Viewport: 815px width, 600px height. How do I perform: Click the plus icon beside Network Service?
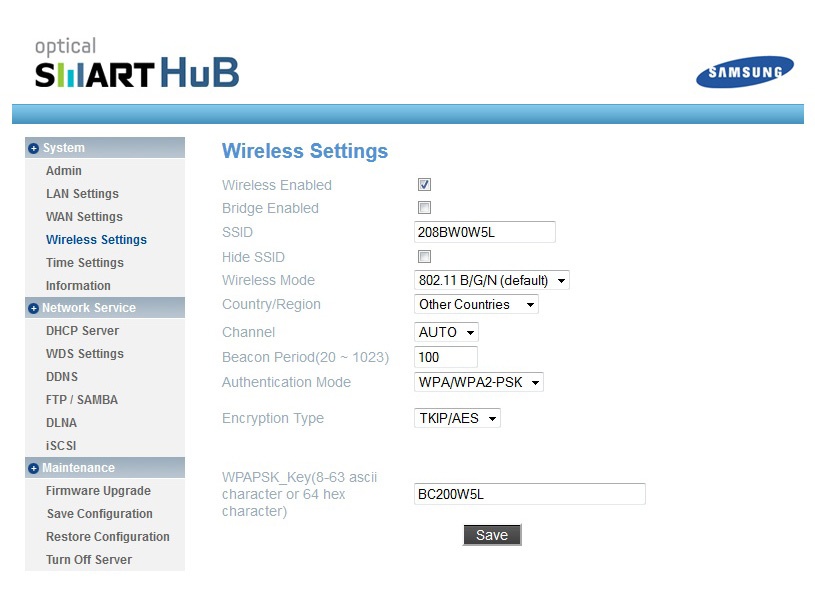pyautogui.click(x=33, y=308)
